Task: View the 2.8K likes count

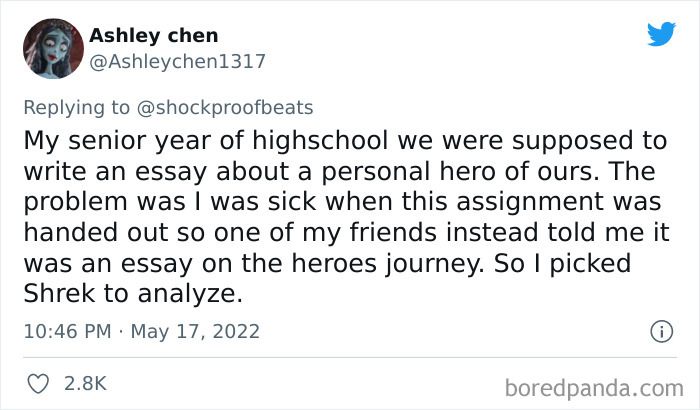Action: pos(86,382)
